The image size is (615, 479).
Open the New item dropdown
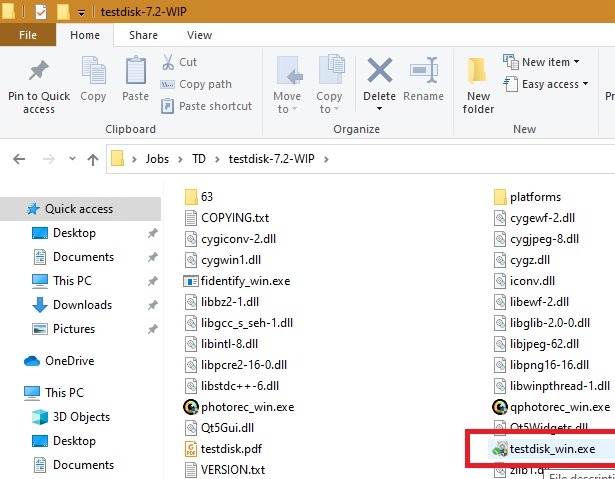(541, 62)
